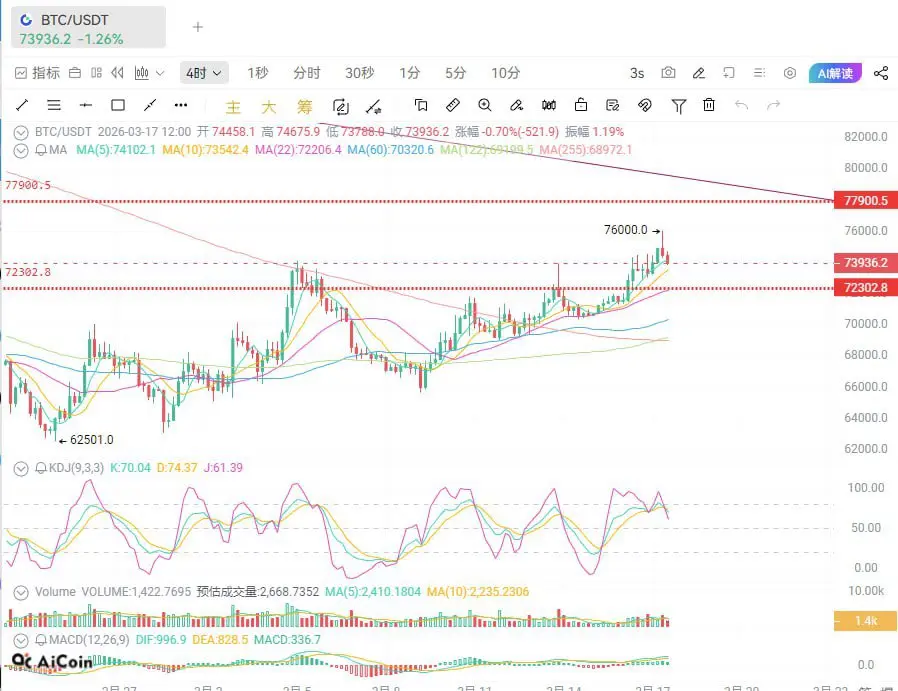Viewport: 898px width, 691px height.
Task: Click the share icon
Action: [x=881, y=73]
